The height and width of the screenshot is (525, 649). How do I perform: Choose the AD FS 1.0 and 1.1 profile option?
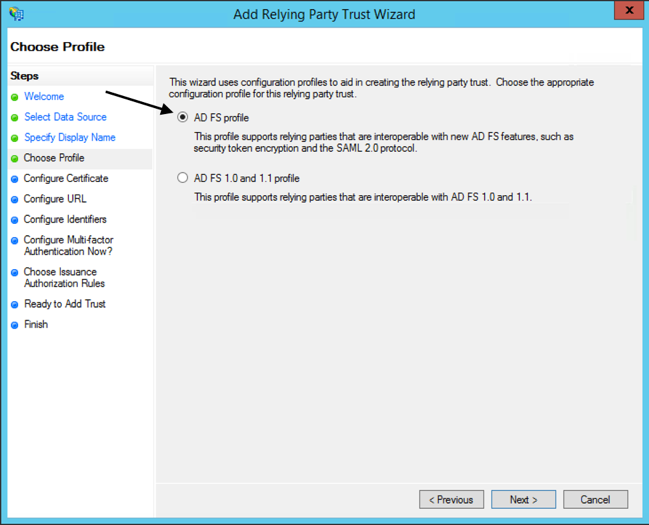click(183, 178)
